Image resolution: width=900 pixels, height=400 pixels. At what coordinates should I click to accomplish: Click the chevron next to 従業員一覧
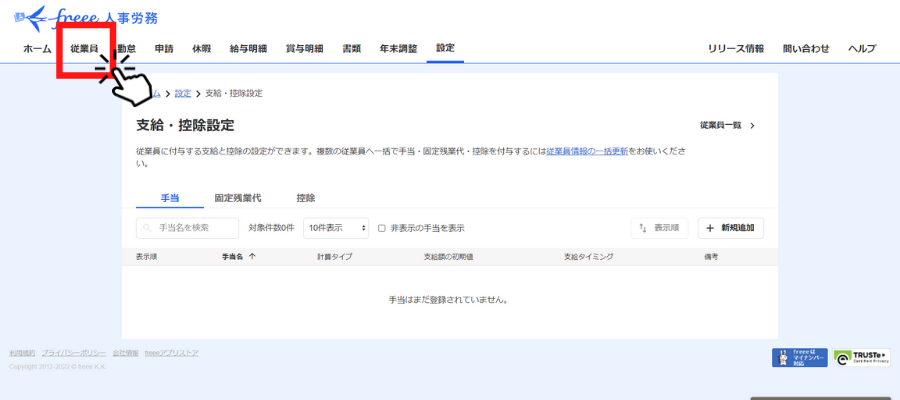tap(752, 126)
